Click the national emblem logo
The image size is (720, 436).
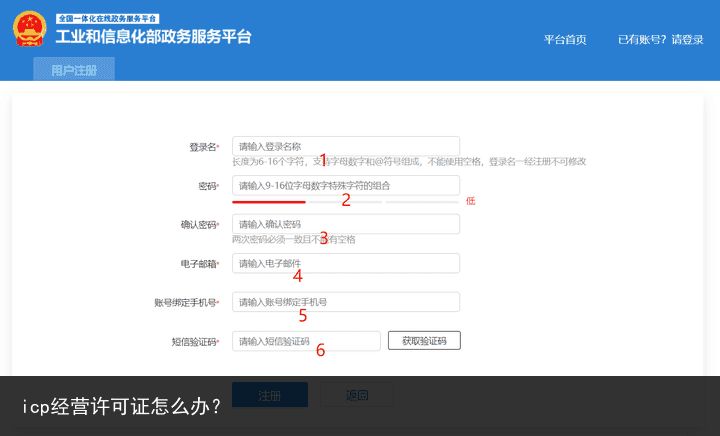[30, 29]
